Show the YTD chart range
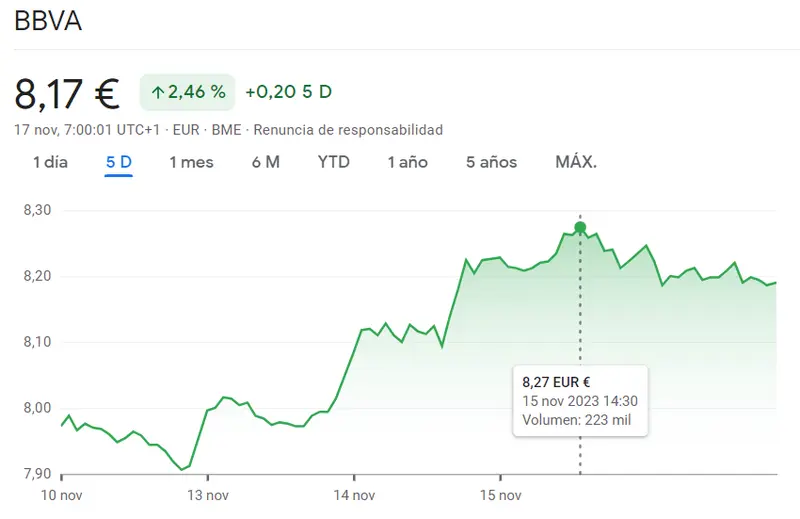Viewport: 800px width, 519px height. [333, 162]
